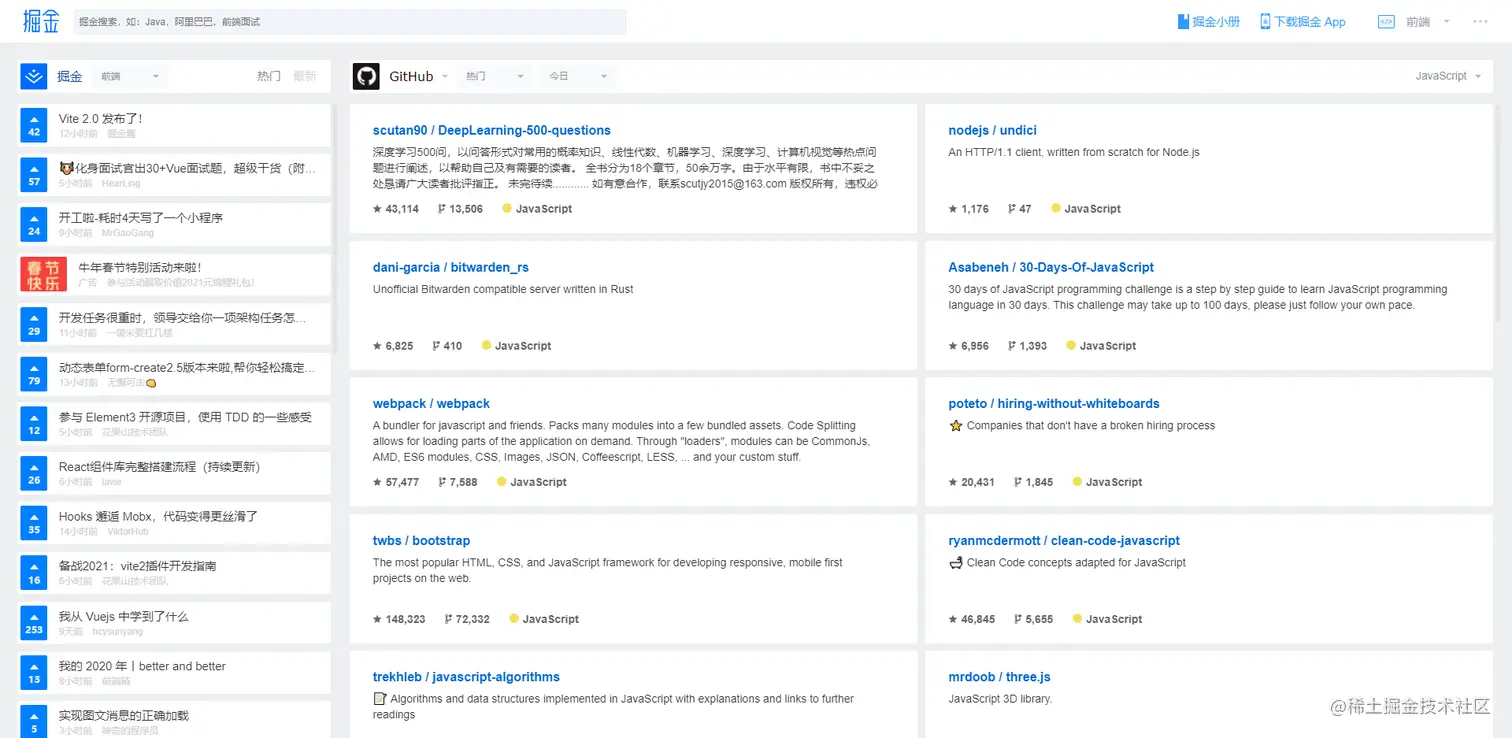Click the blue 掘金 panel icon

point(34,76)
